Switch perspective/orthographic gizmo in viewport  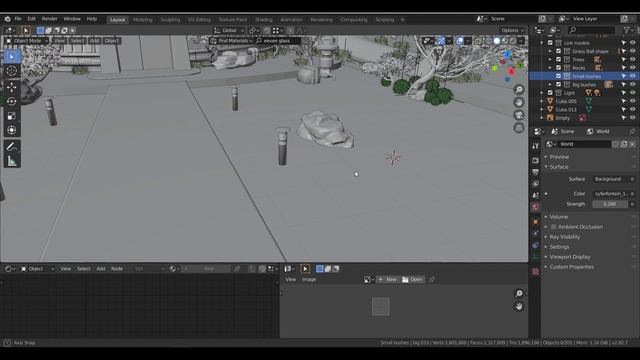coord(519,128)
